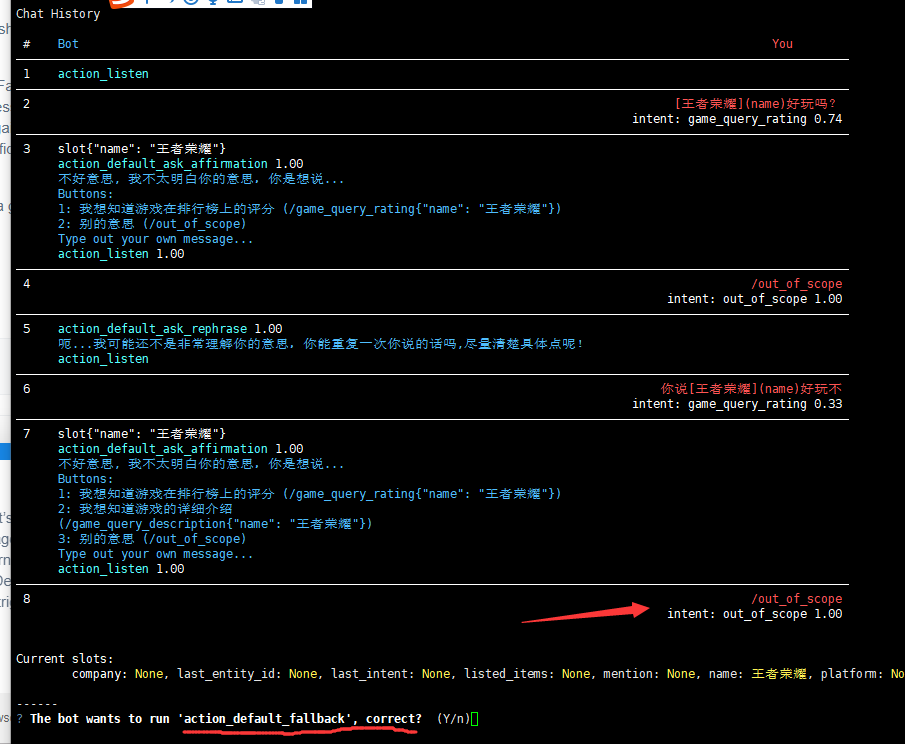Click the slot name line in row 3
The width and height of the screenshot is (905, 744).
coord(142,149)
